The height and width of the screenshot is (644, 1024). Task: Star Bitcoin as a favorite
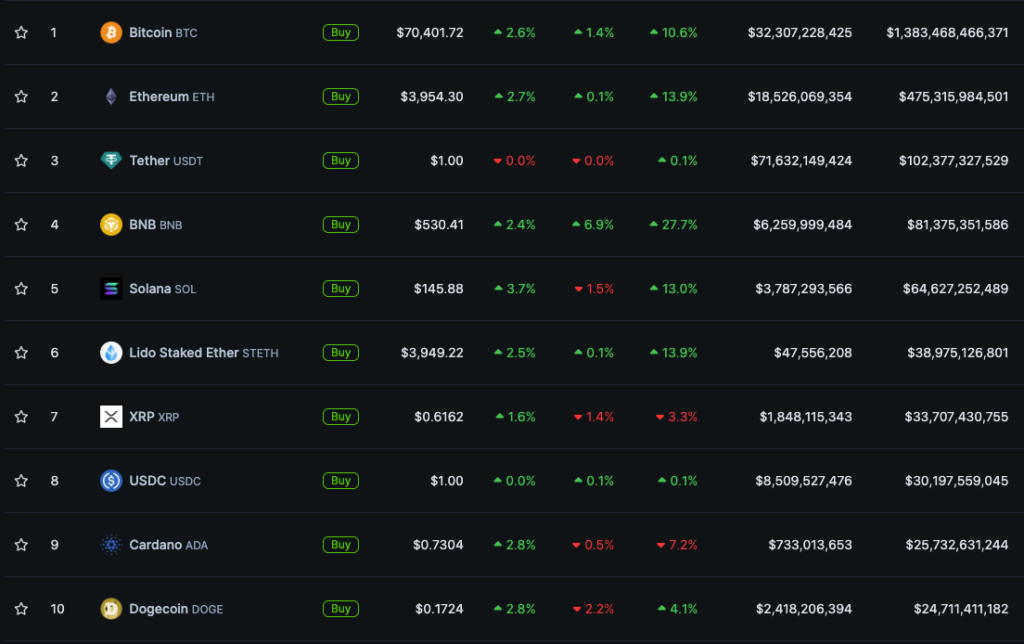pos(21,33)
